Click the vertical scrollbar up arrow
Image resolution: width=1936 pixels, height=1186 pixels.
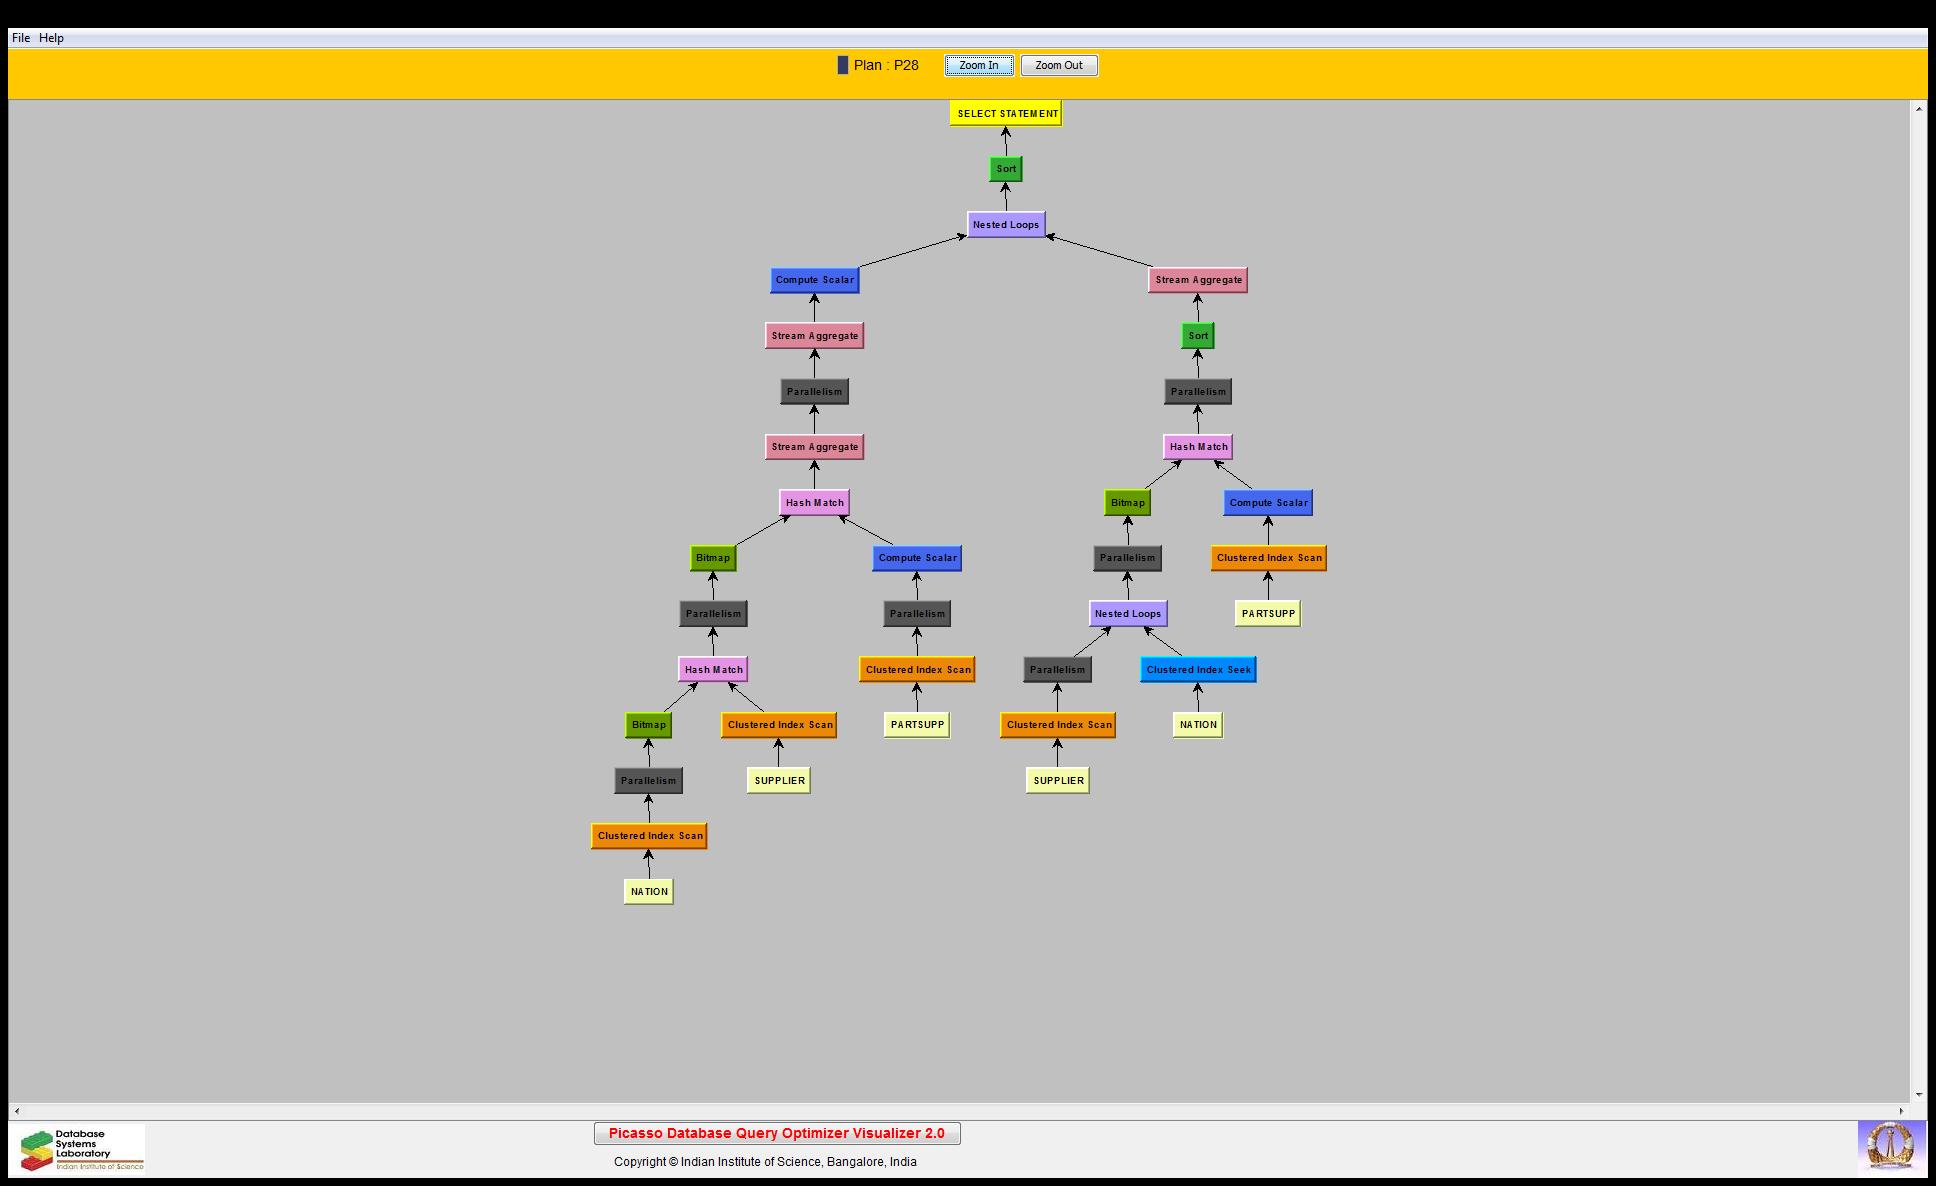click(x=1918, y=108)
